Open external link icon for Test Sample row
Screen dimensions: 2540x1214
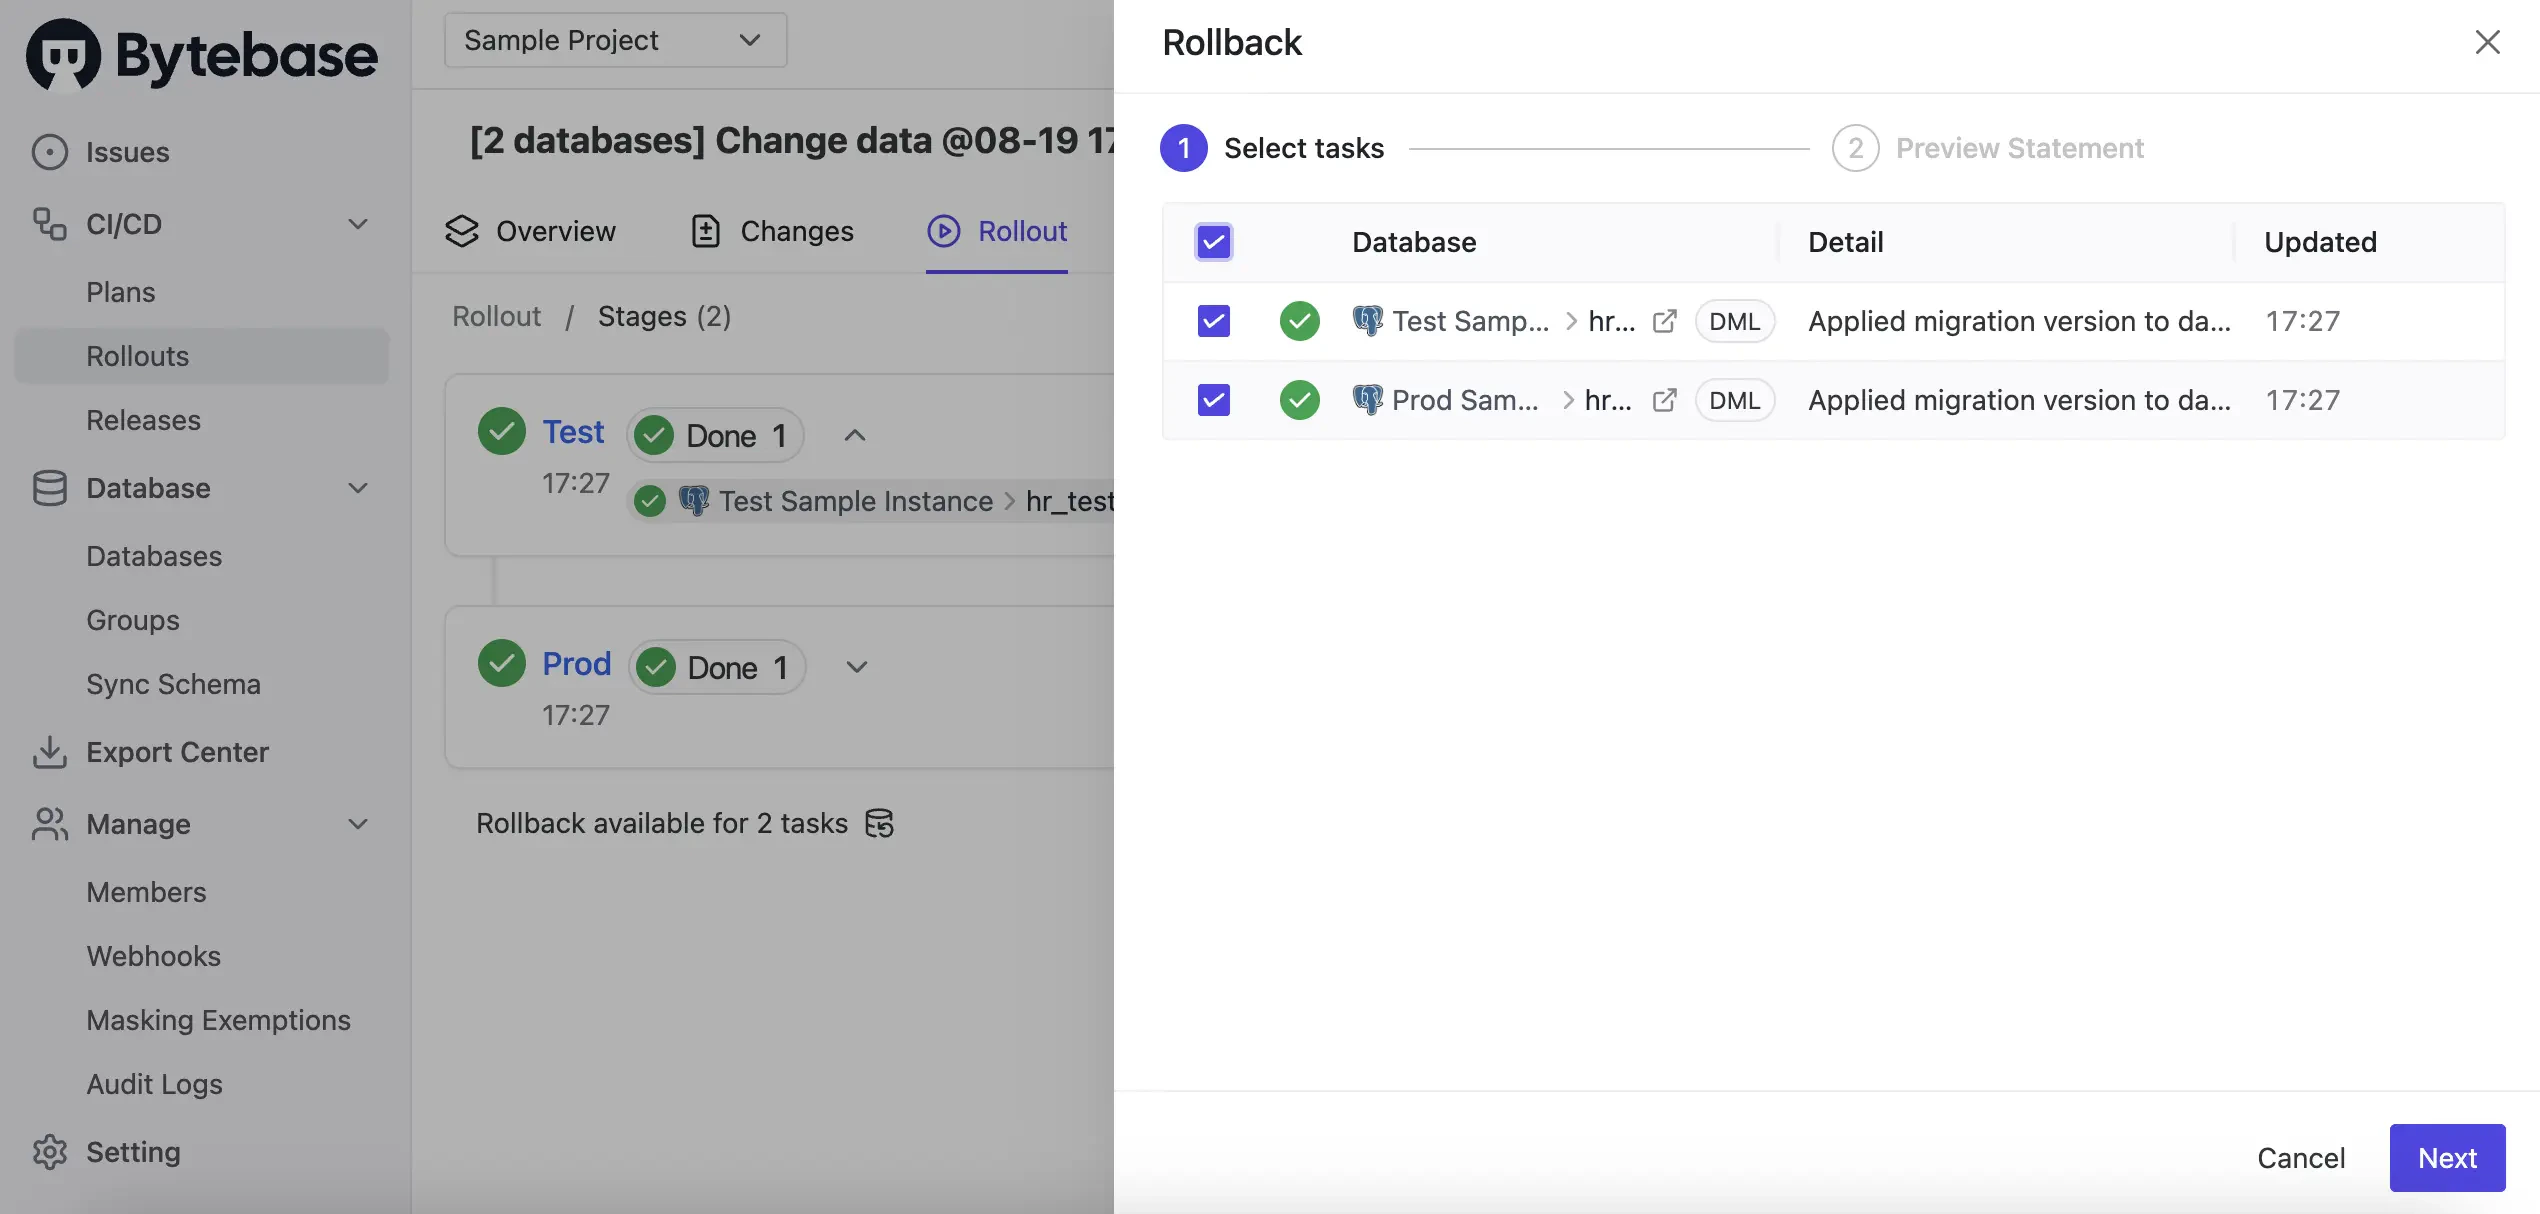1664,321
